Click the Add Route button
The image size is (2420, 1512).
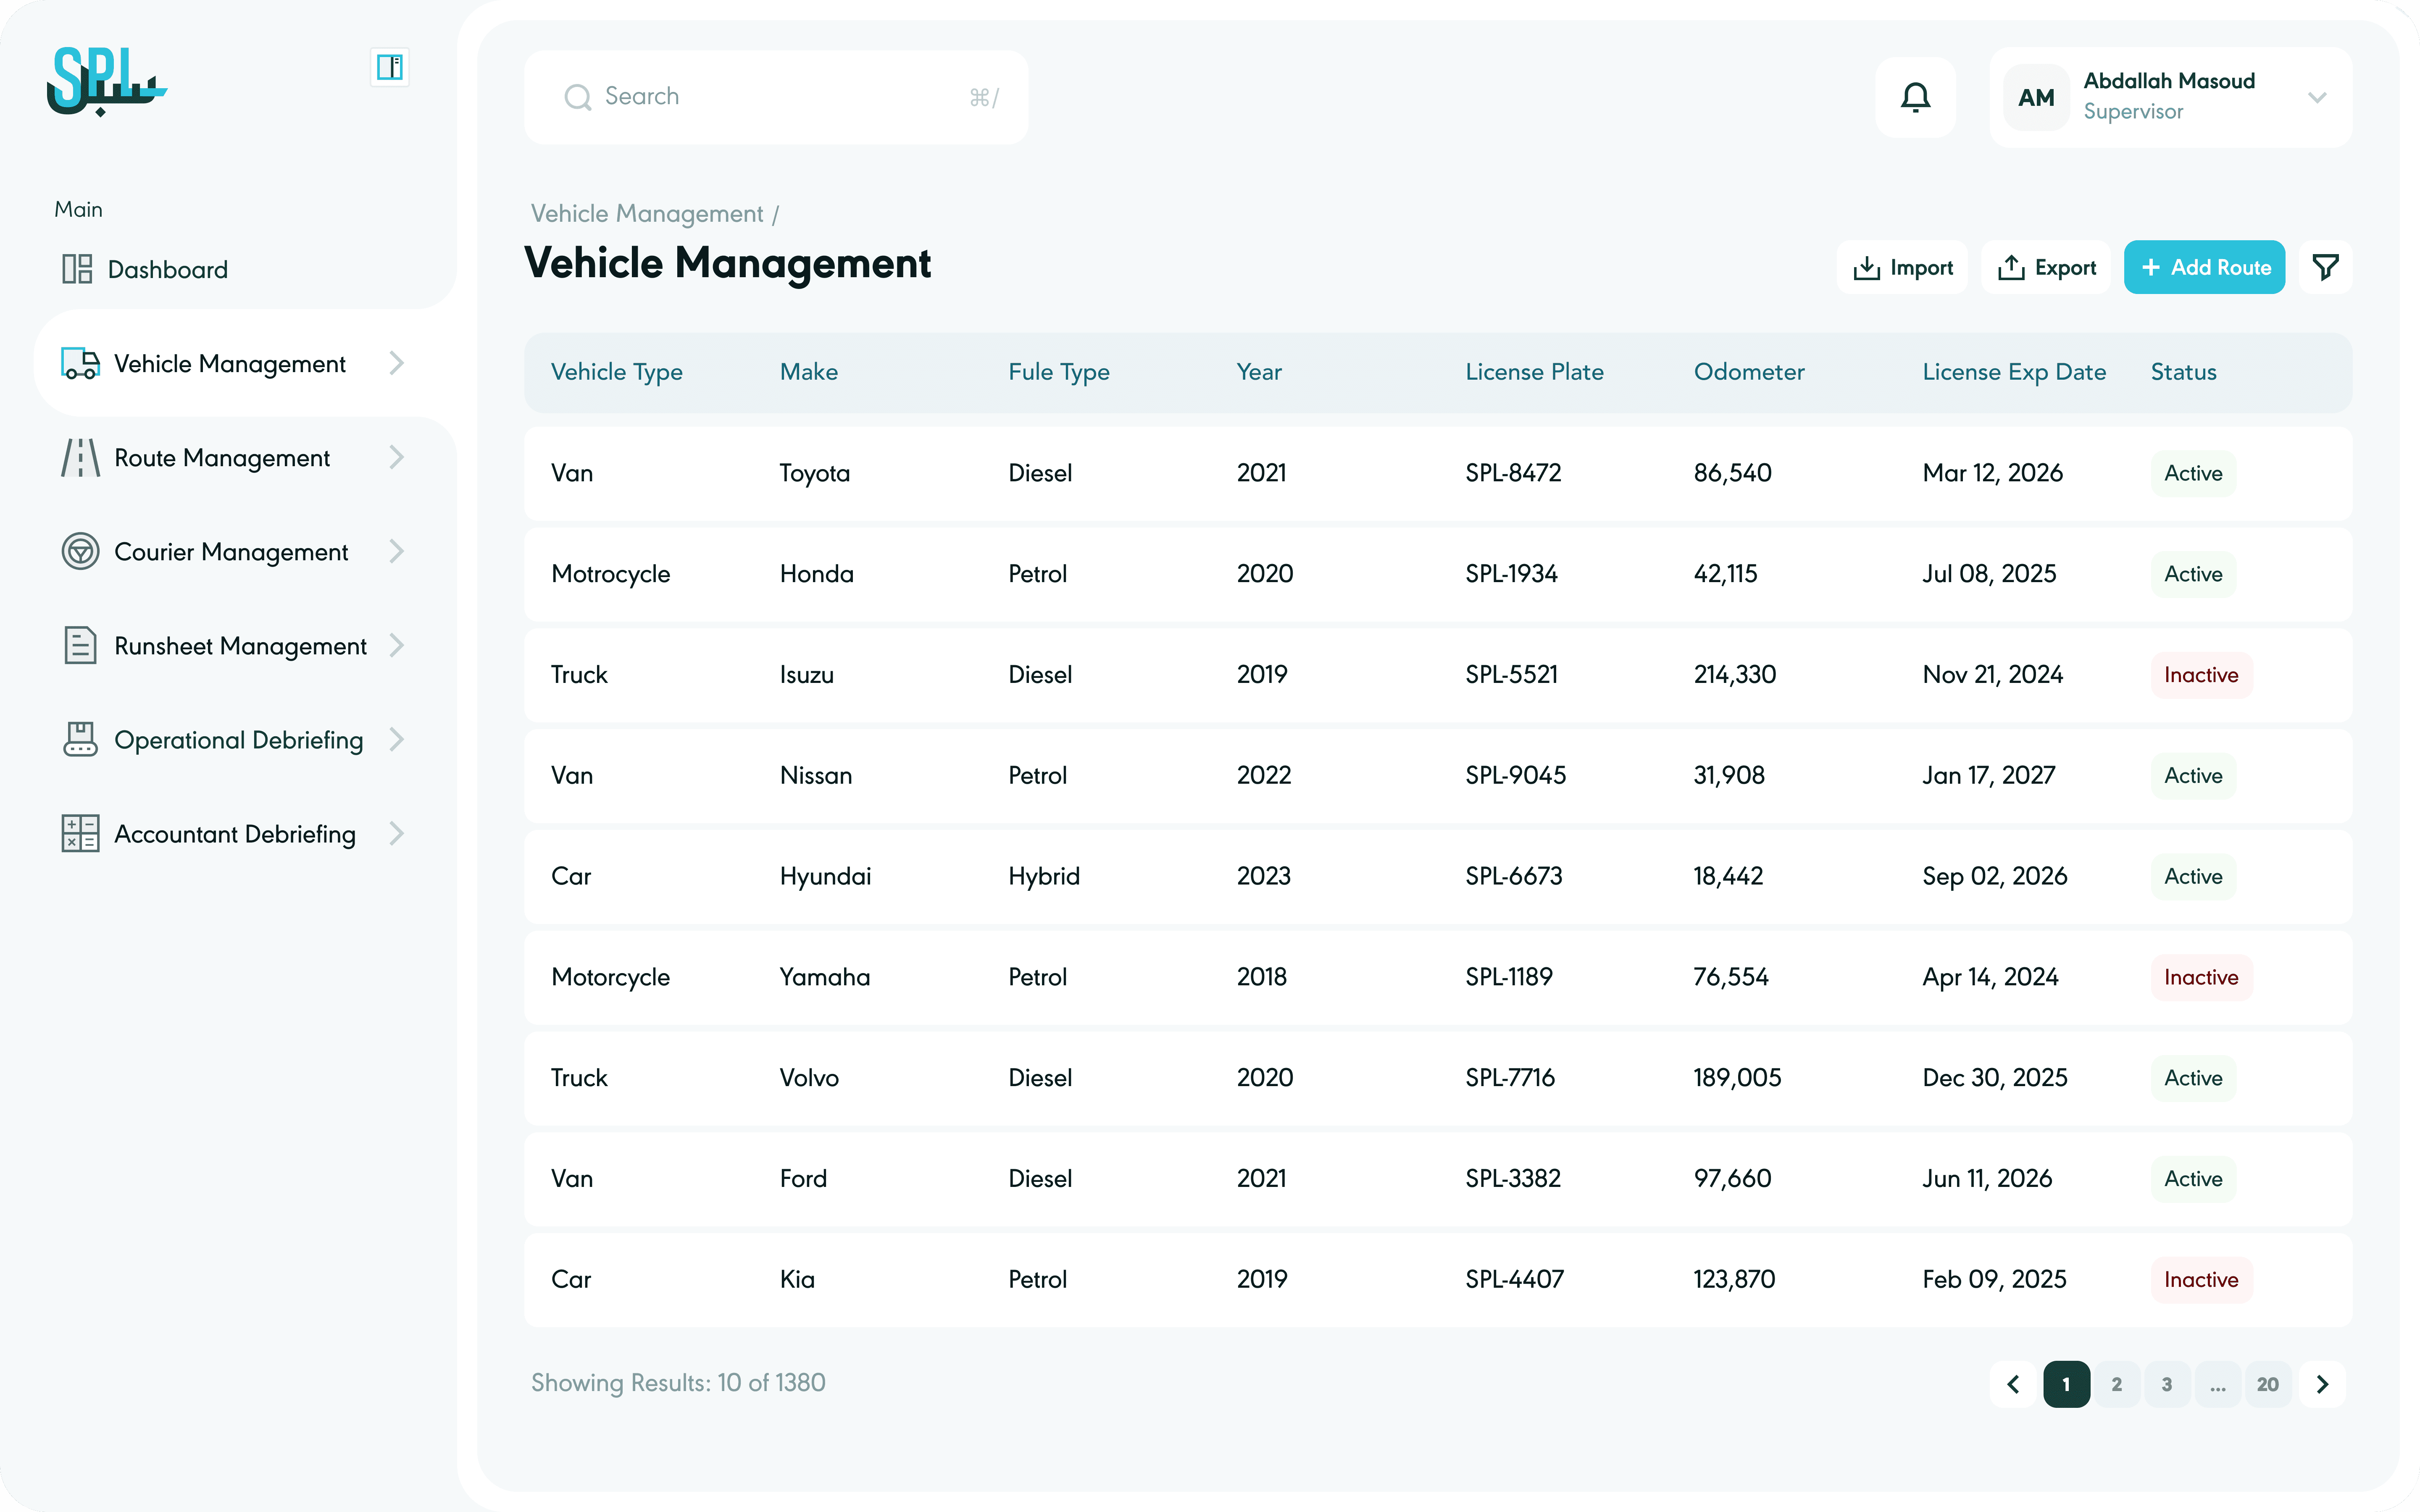click(x=2204, y=267)
